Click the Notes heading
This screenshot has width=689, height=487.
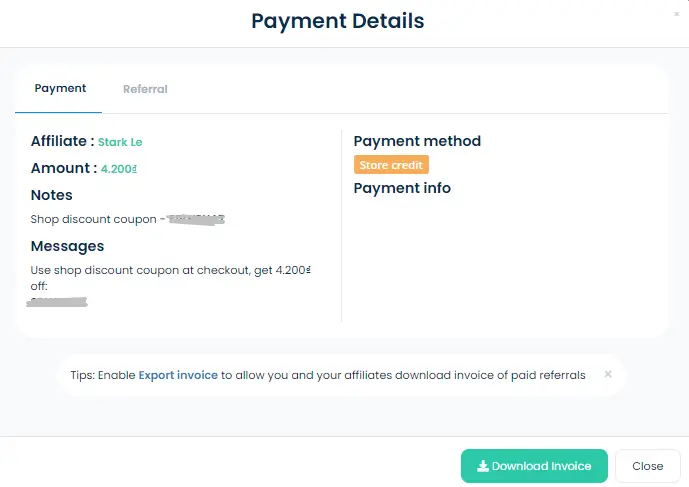point(52,195)
